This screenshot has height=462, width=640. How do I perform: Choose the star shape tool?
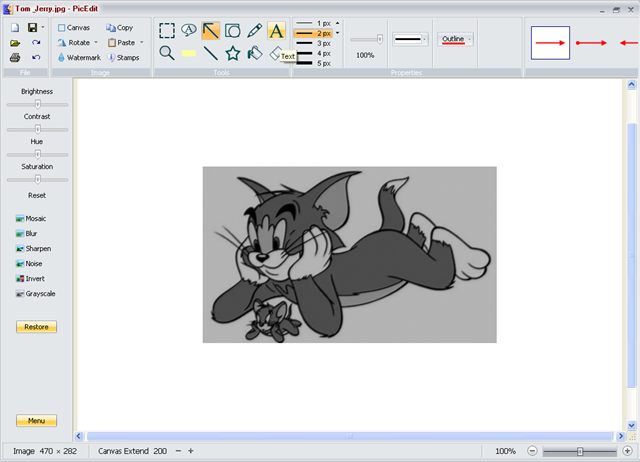click(233, 53)
